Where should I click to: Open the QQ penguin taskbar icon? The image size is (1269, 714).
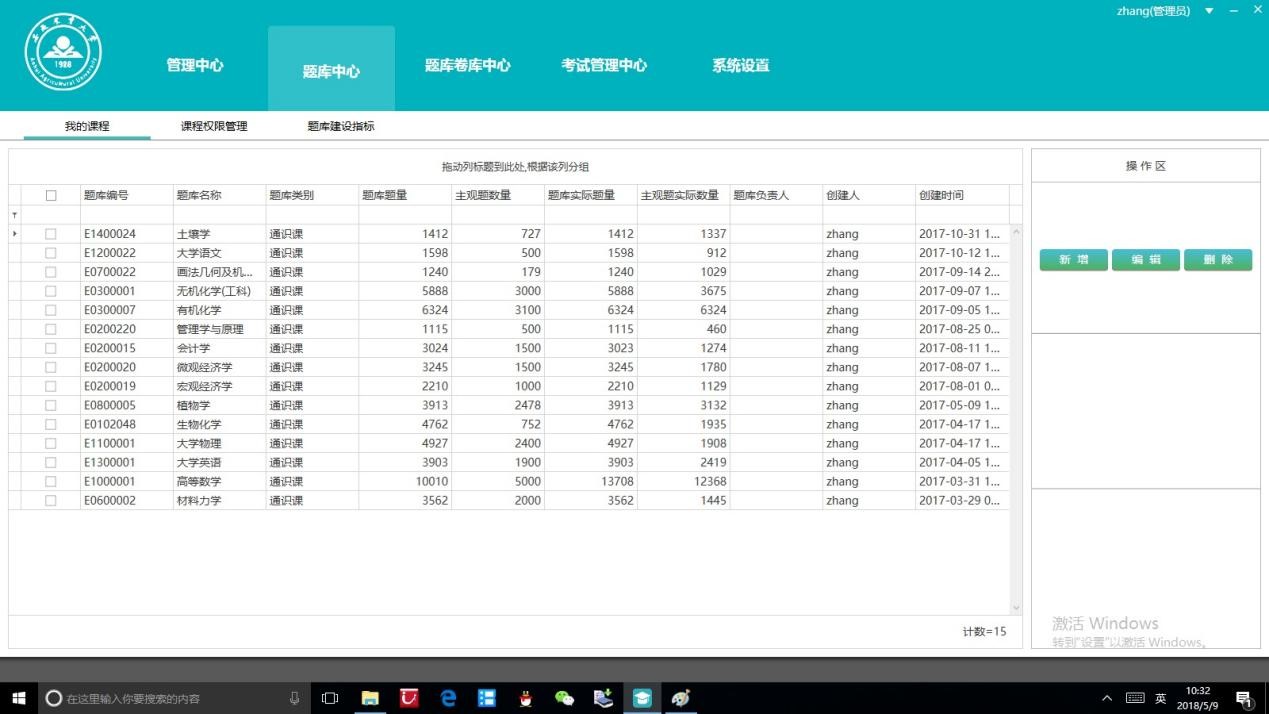click(526, 698)
